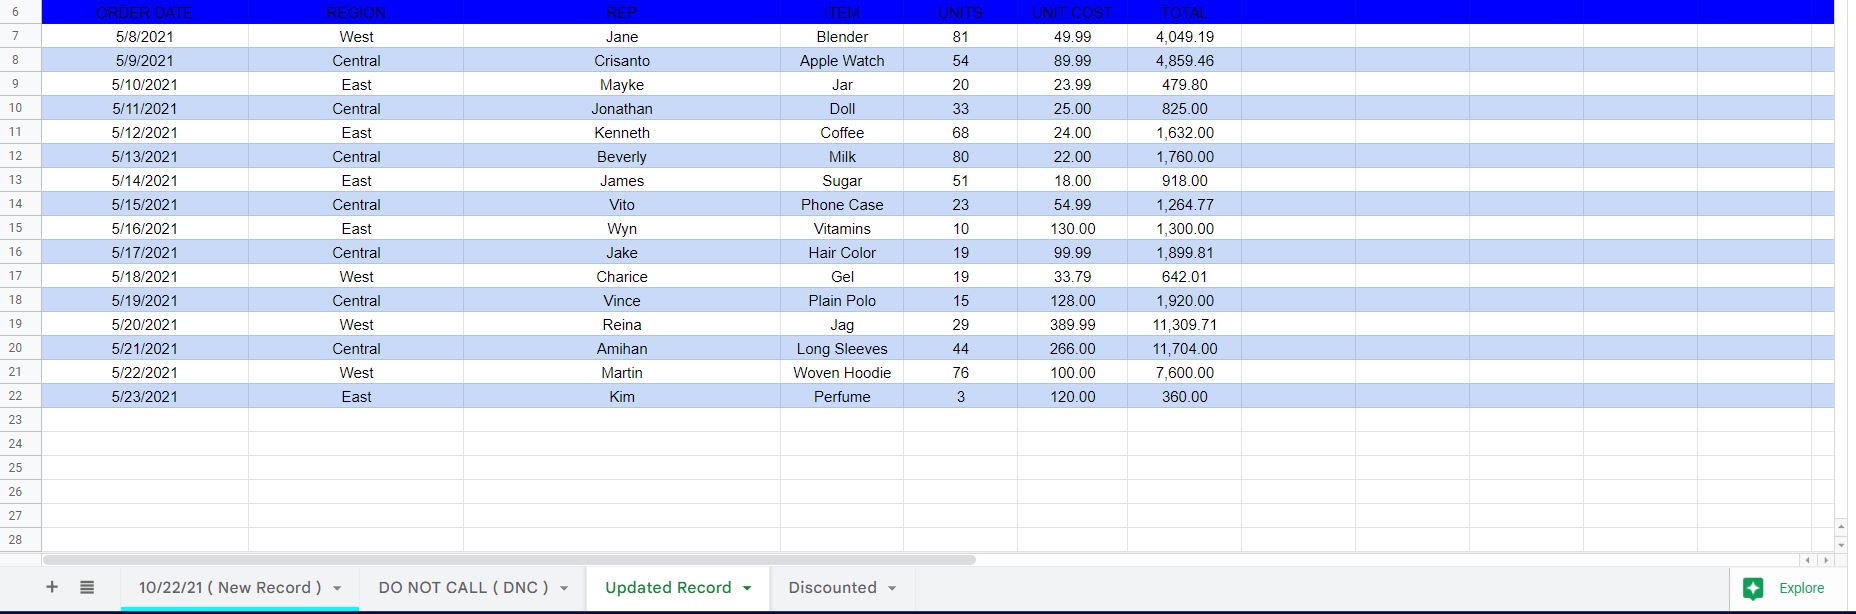Select the rep cell Jonathan
This screenshot has height=614, width=1856.
(622, 108)
